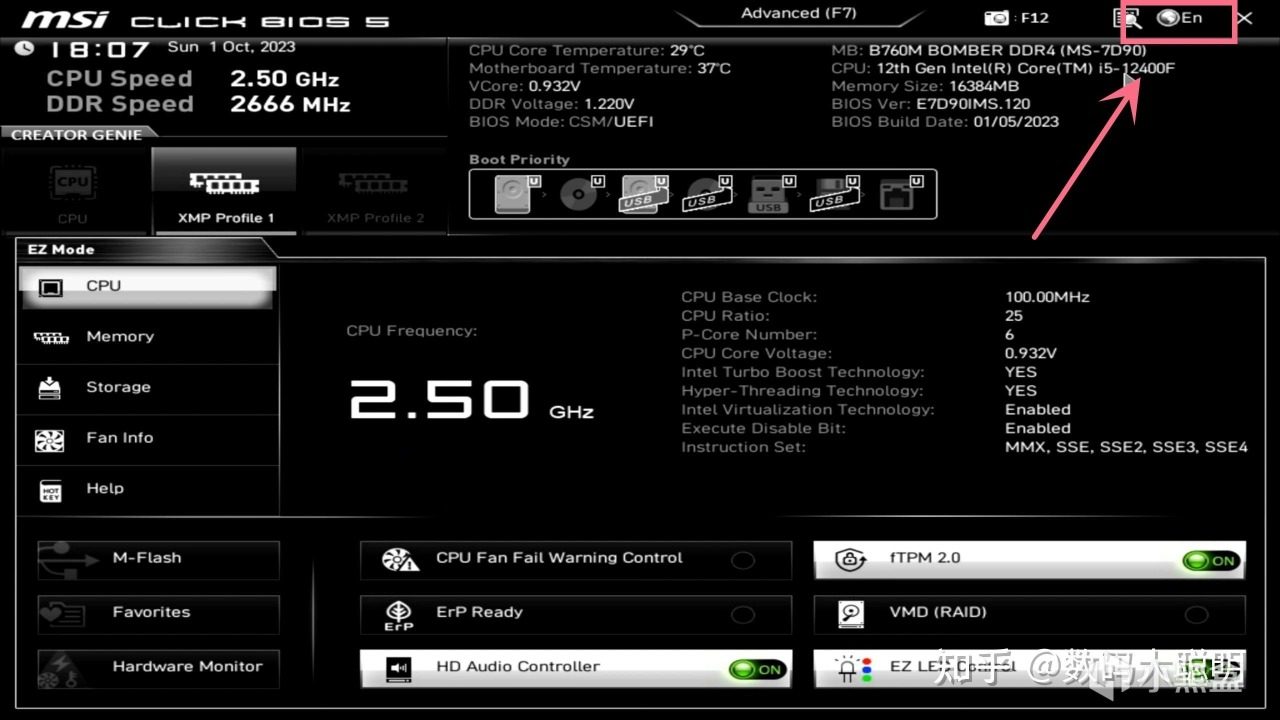Click the DDR Voltage: 1.220V line
This screenshot has width=1280, height=720.
552,104
